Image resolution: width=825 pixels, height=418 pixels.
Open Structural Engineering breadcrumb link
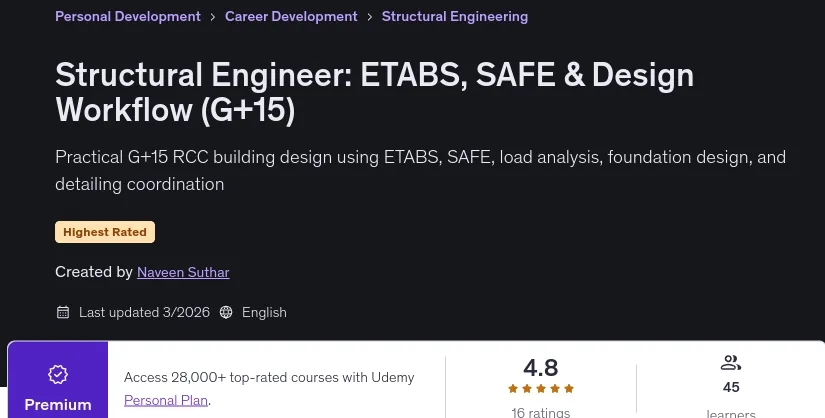point(455,16)
